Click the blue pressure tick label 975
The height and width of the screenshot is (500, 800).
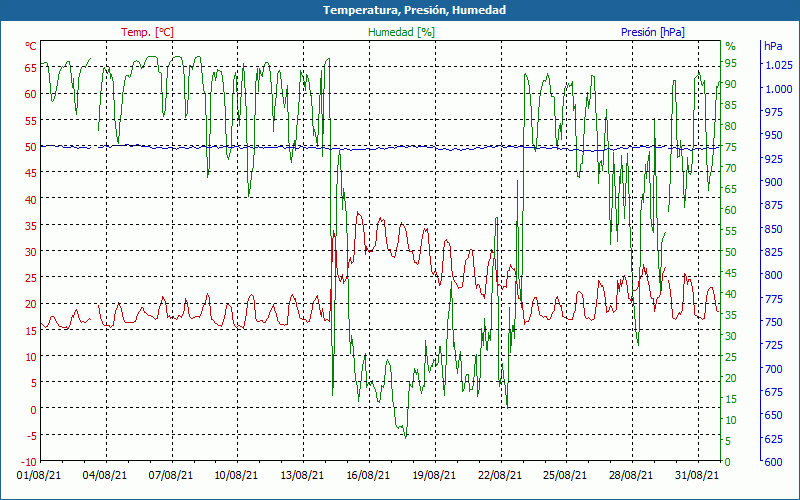[x=773, y=112]
